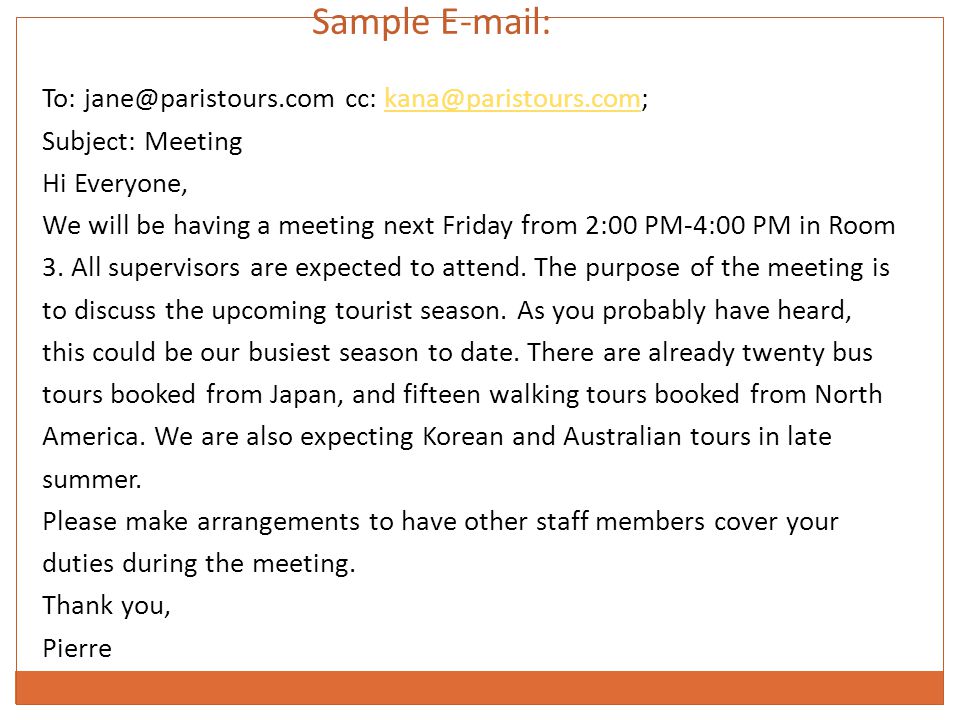Click the word Friday in the email
The width and height of the screenshot is (960, 720).
478,226
